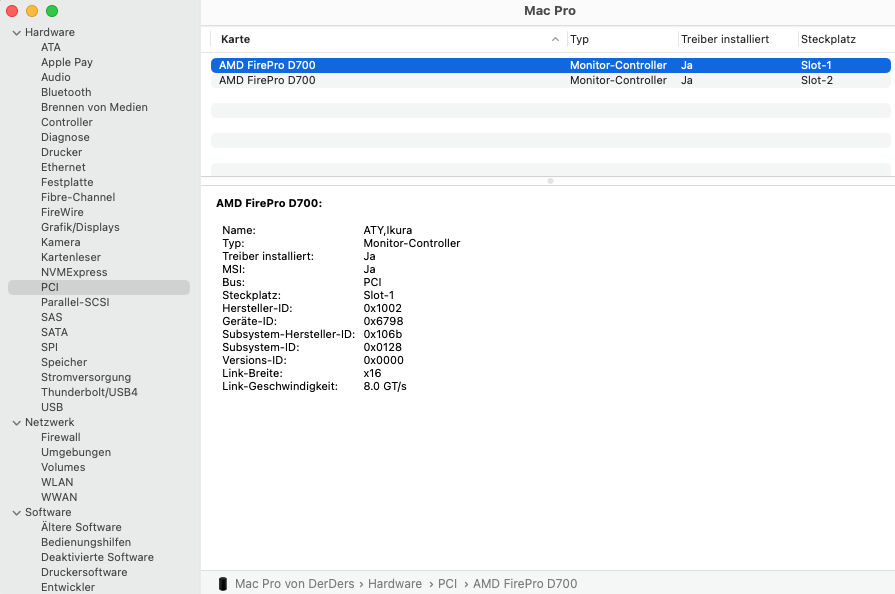Screen dimensions: 895x594
Task: Select Audio in the sidebar
Action: tap(56, 77)
